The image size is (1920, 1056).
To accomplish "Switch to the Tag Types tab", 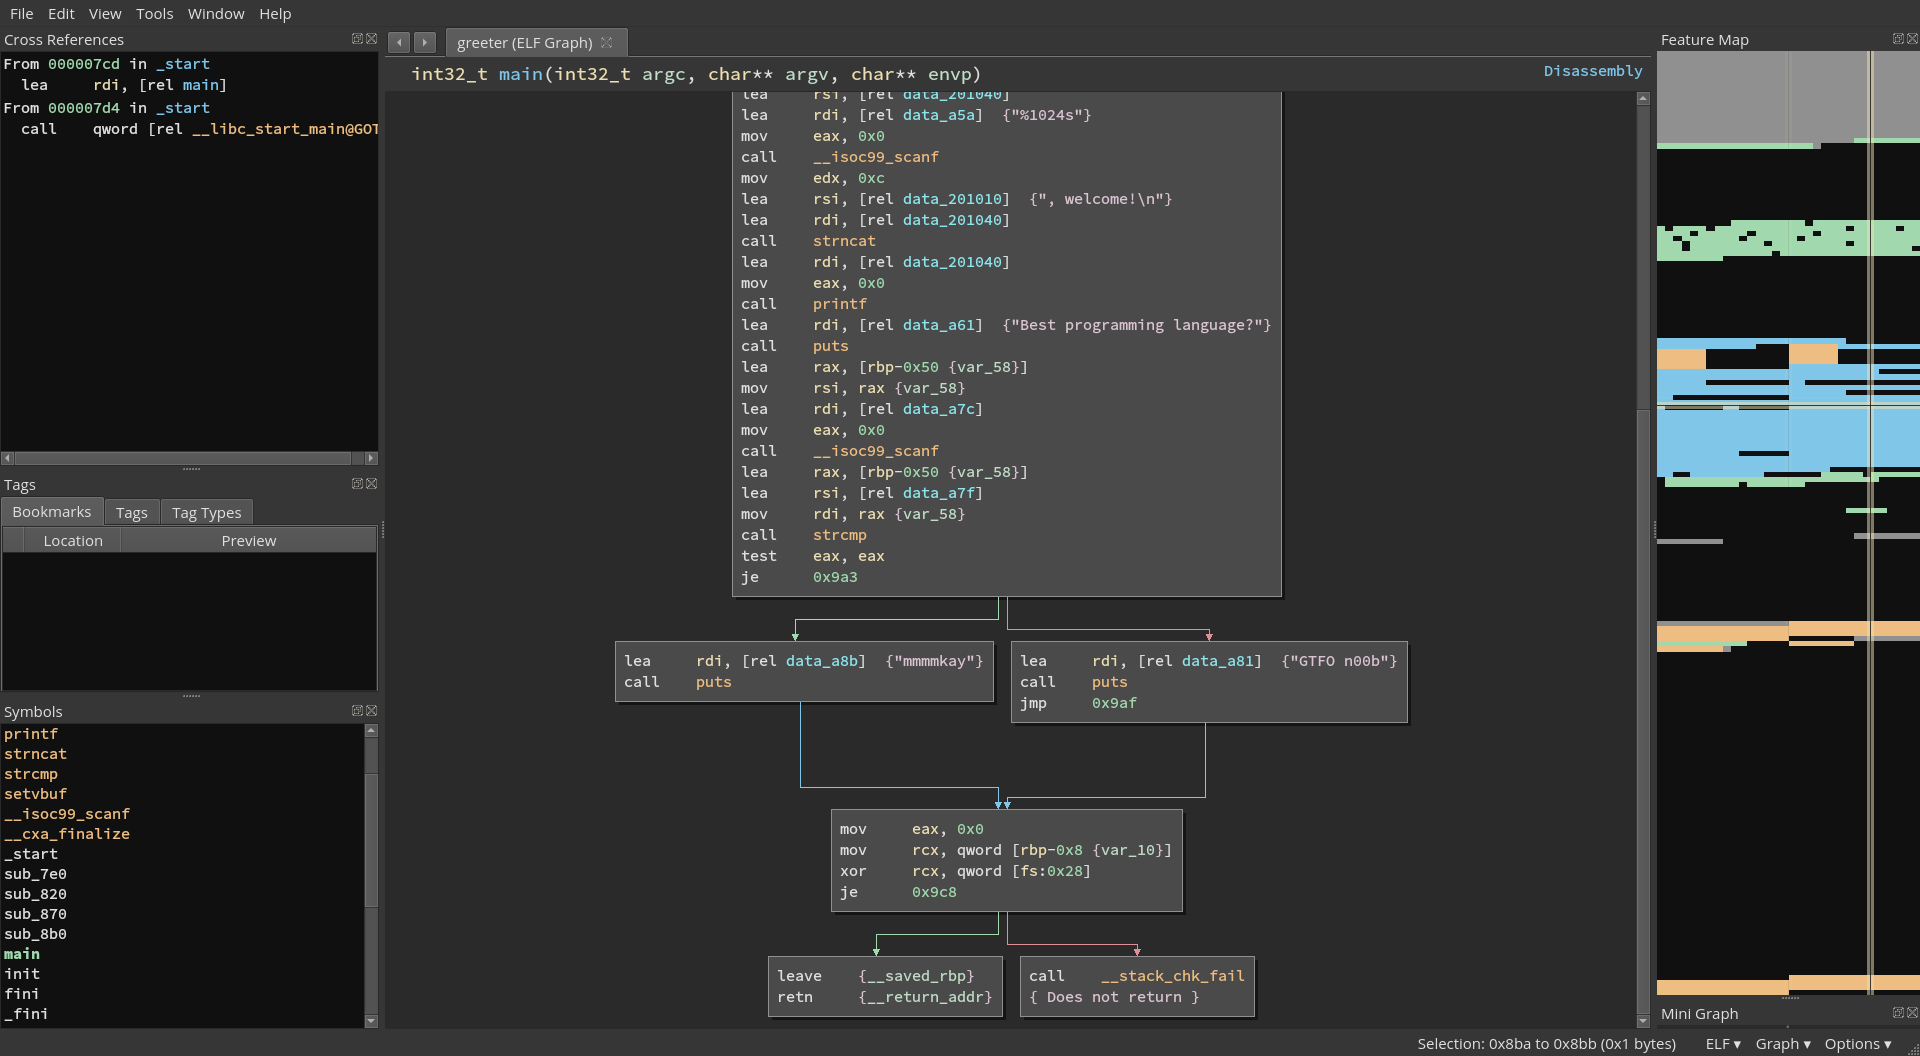I will pyautogui.click(x=206, y=513).
